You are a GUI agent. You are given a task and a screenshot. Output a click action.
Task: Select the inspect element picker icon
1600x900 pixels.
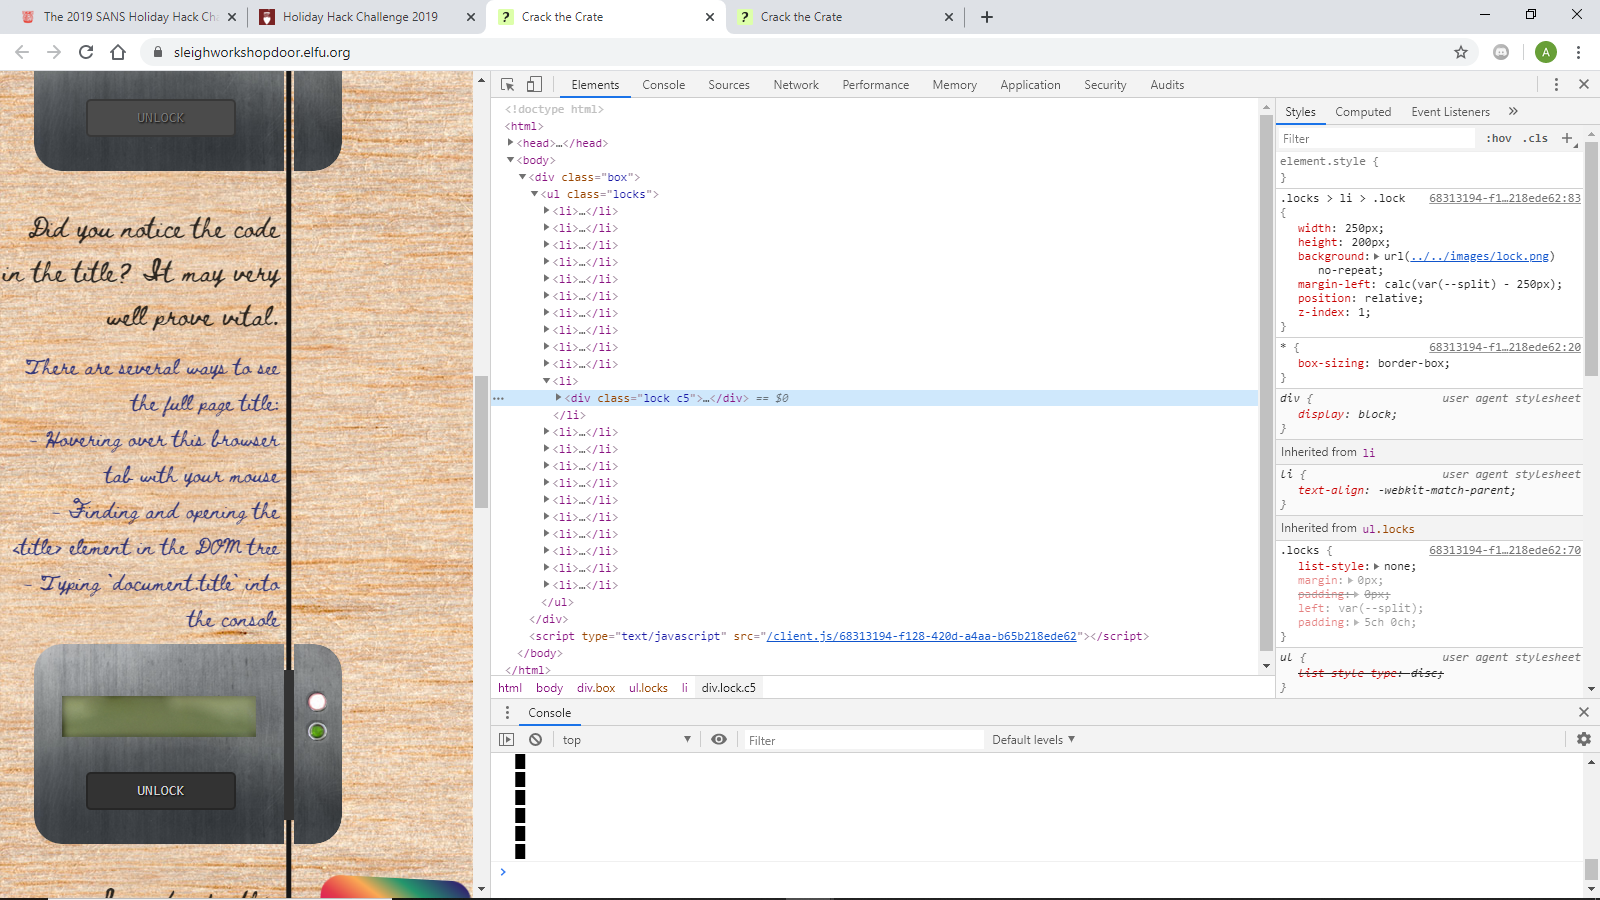pos(508,85)
